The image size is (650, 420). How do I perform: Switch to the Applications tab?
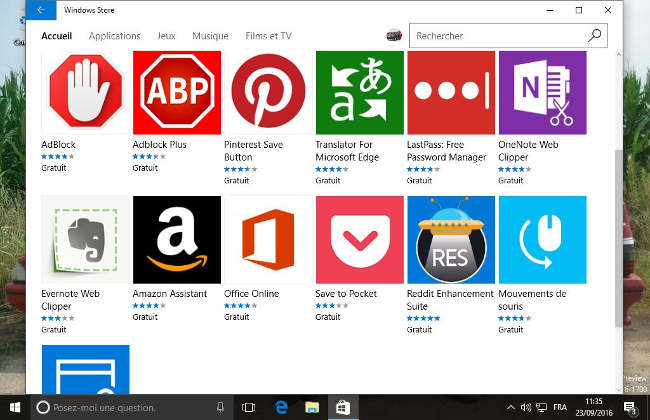(114, 36)
